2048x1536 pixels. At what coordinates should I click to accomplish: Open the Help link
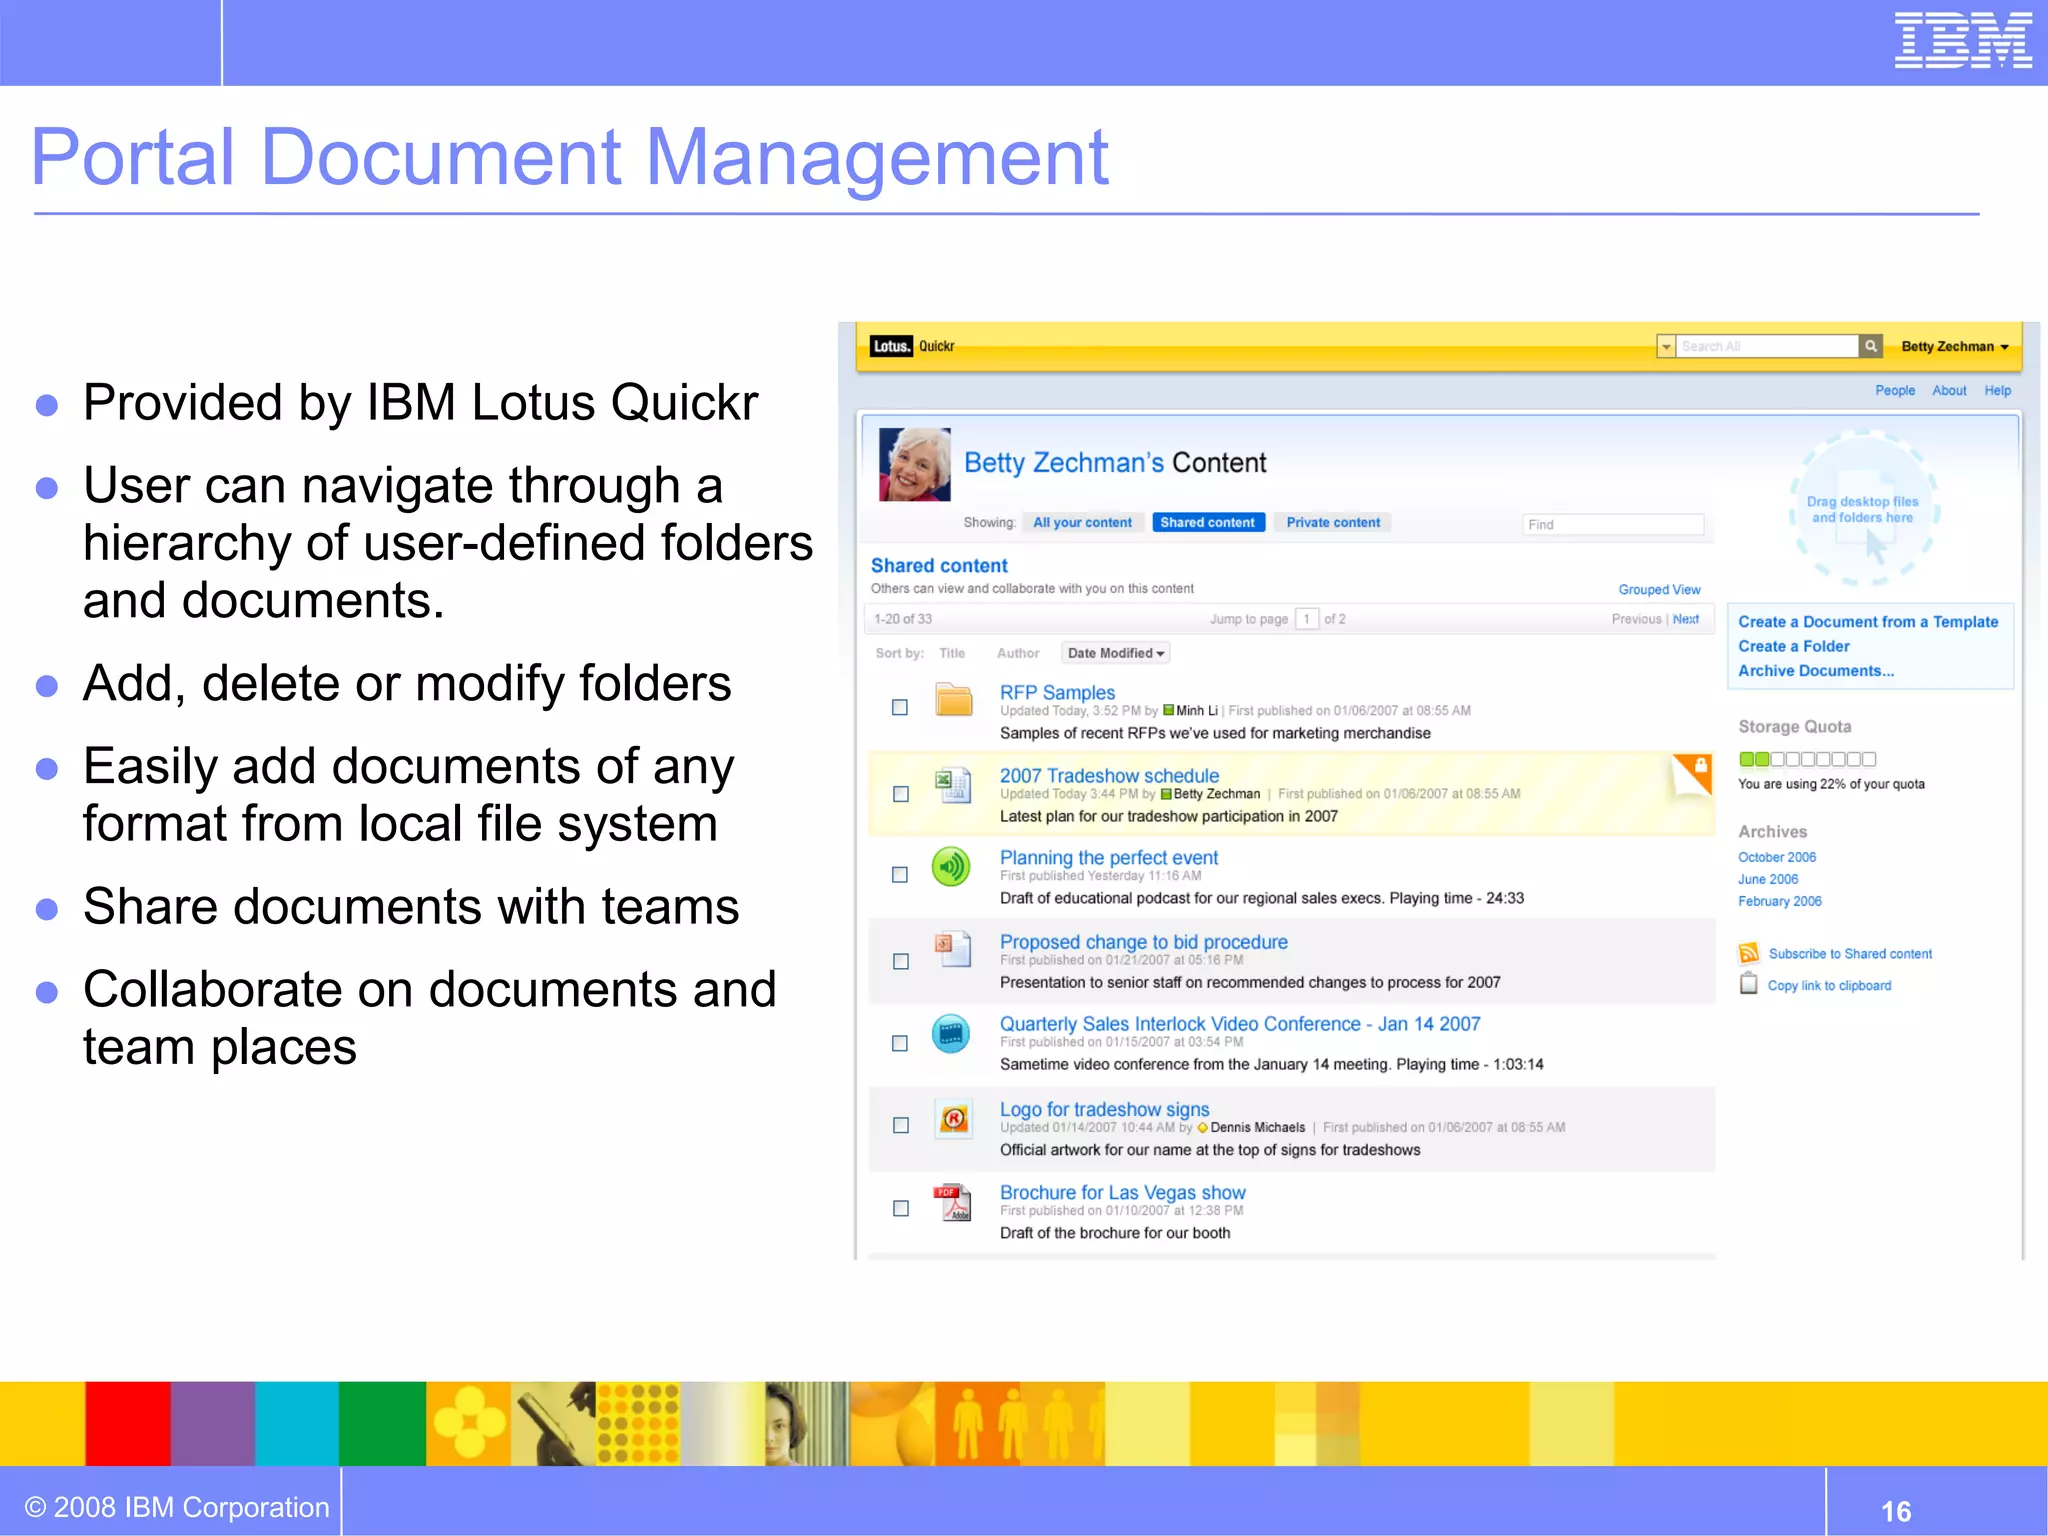tap(1997, 390)
